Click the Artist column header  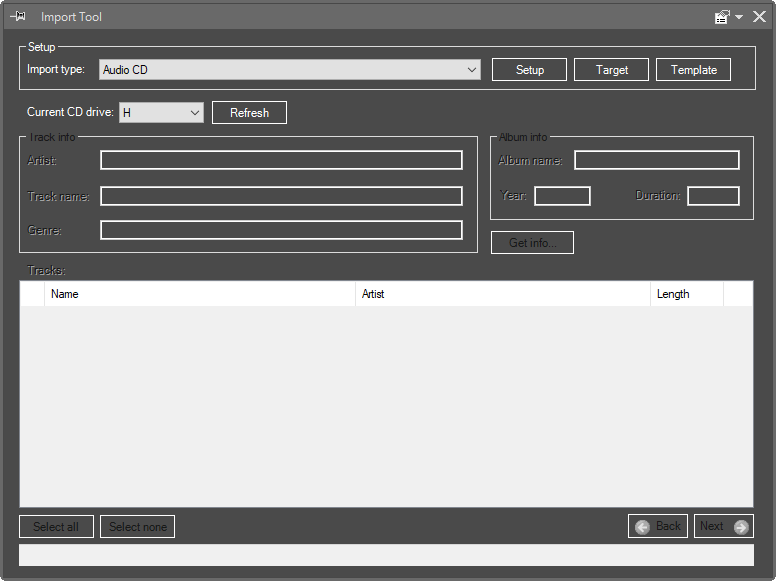[502, 294]
